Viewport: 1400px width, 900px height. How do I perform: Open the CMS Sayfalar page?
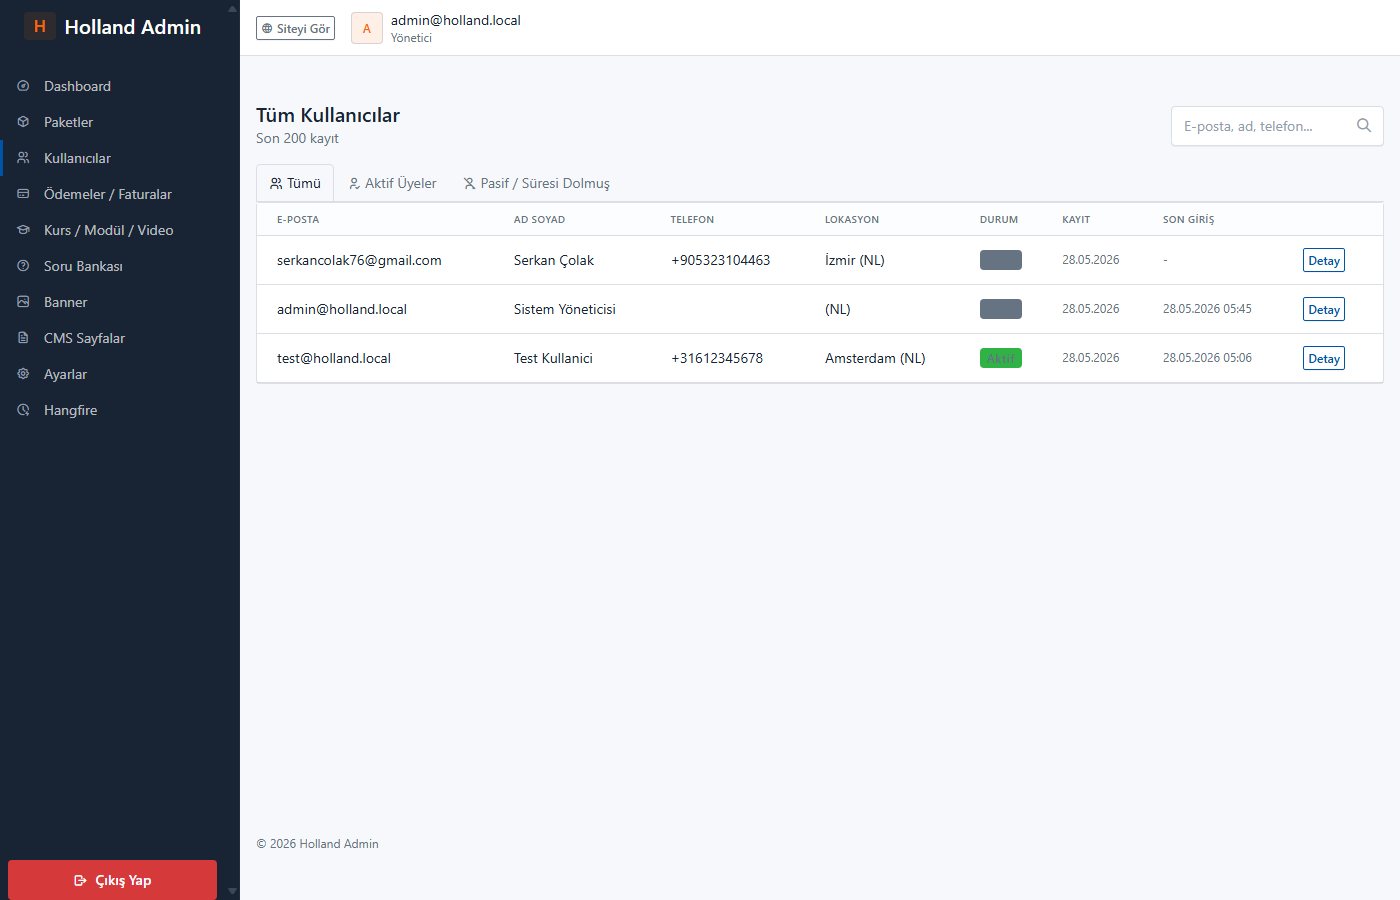coord(120,338)
